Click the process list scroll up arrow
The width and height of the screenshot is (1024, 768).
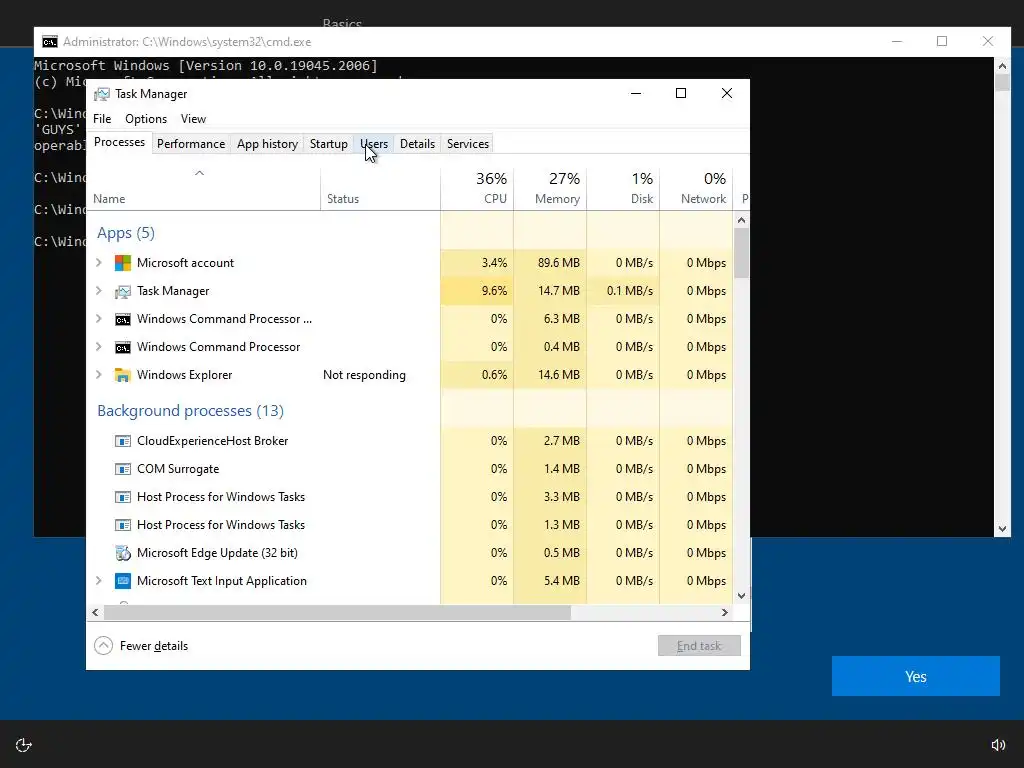pyautogui.click(x=741, y=220)
